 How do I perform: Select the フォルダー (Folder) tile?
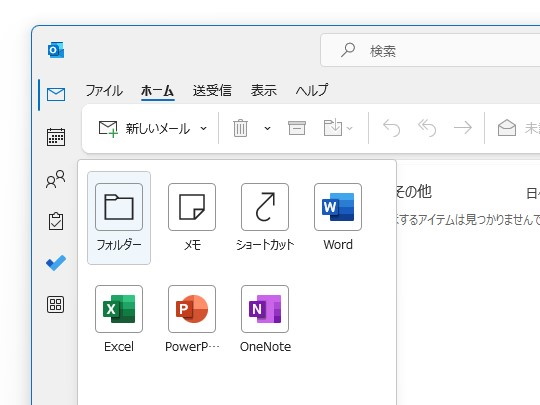[x=119, y=218]
